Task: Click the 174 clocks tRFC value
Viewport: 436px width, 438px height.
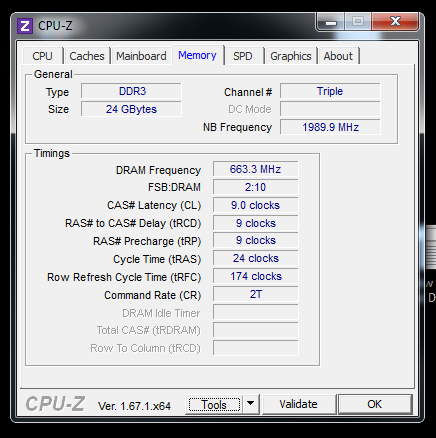Action: coord(256,276)
